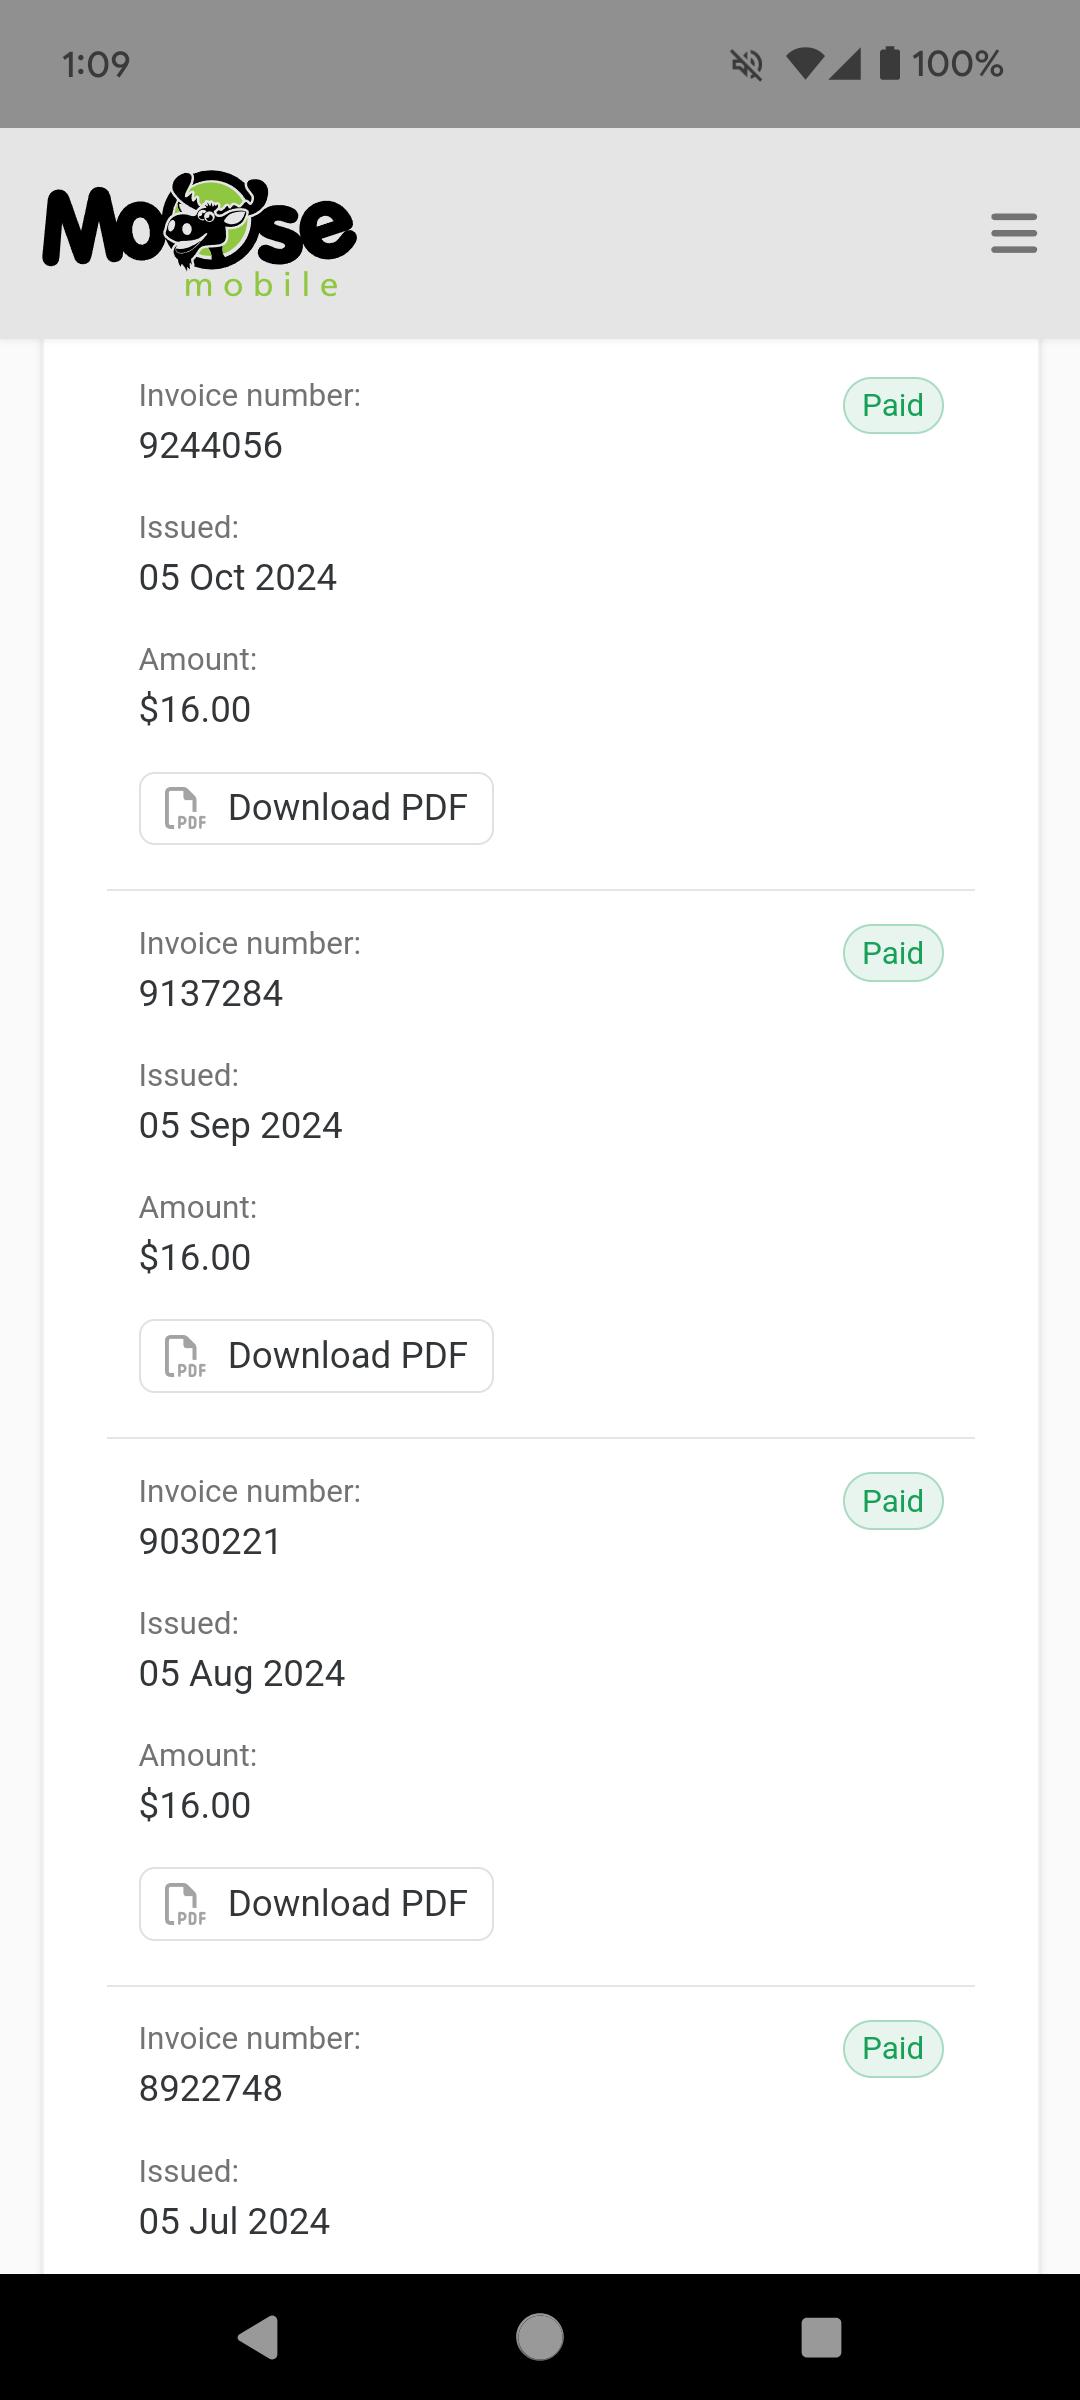1080x2400 pixels.
Task: Download PDF for the 05 Oct 2024 invoice
Action: (316, 808)
